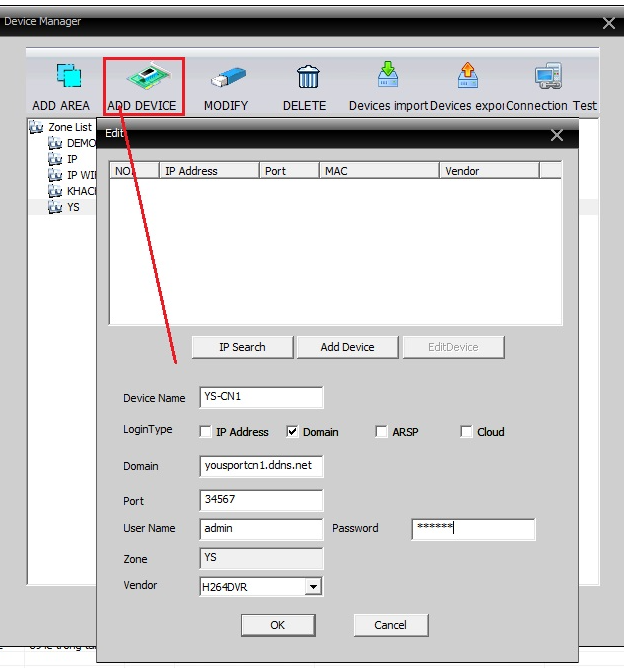Click the IP Address column header
624x669 pixels.
click(x=210, y=171)
